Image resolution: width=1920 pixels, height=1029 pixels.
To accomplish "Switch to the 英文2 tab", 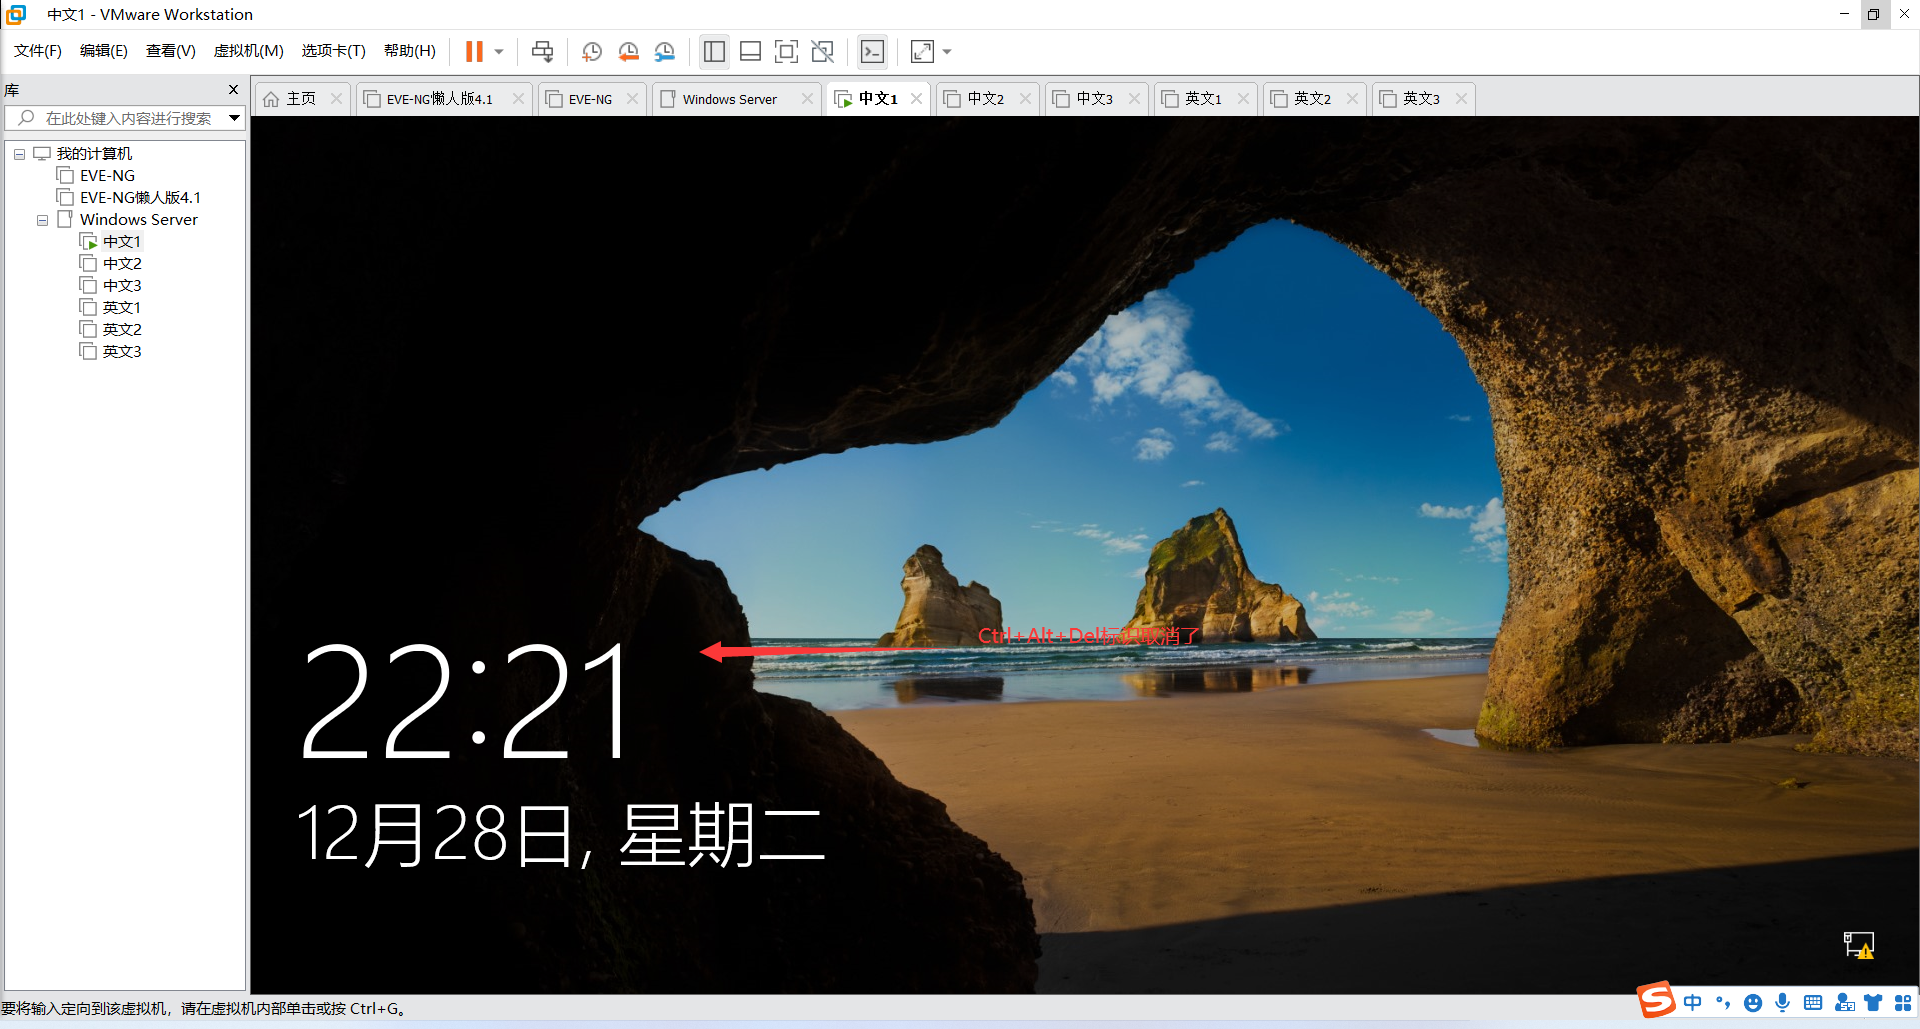I will pos(1311,98).
